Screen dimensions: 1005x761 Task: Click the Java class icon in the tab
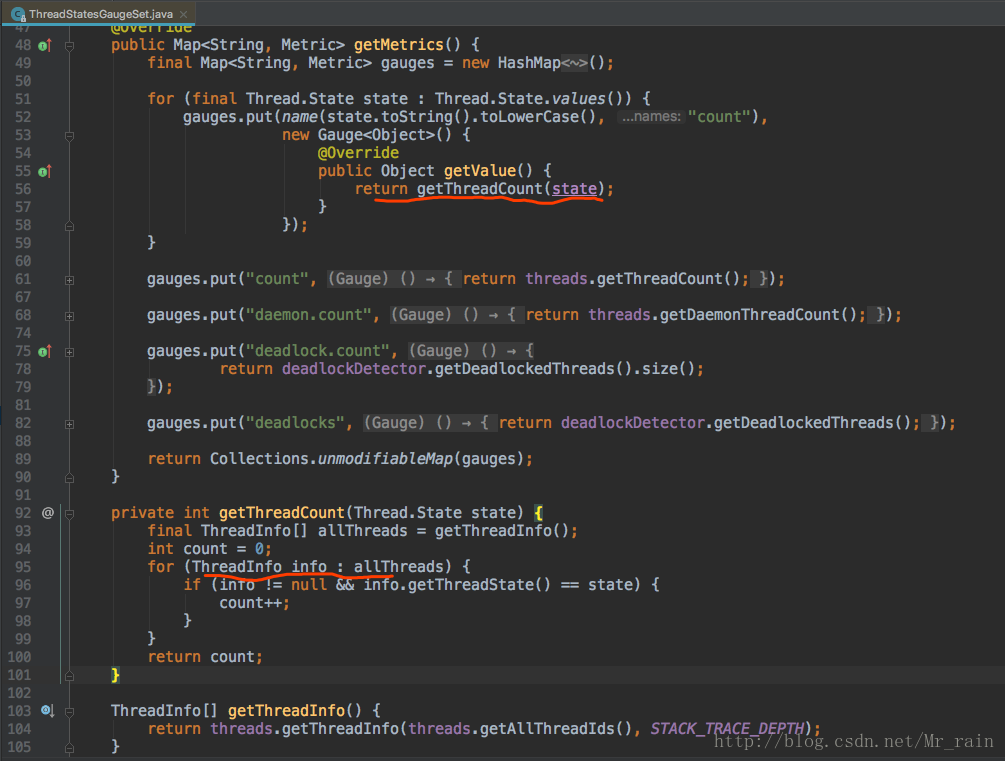tap(19, 13)
